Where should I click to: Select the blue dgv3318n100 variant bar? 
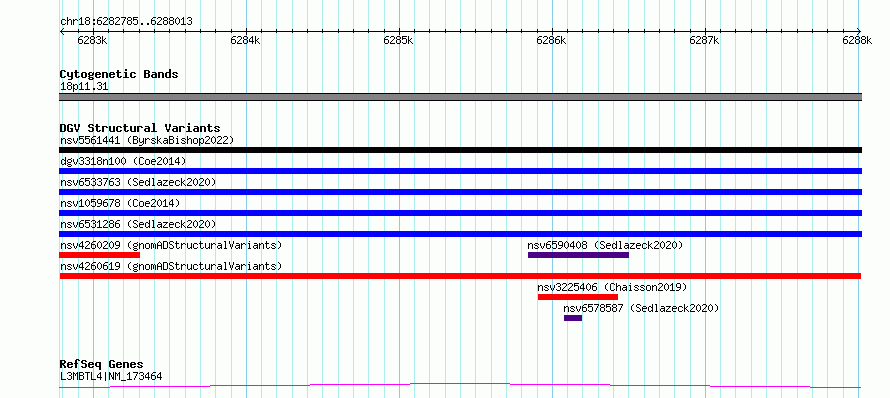point(460,171)
